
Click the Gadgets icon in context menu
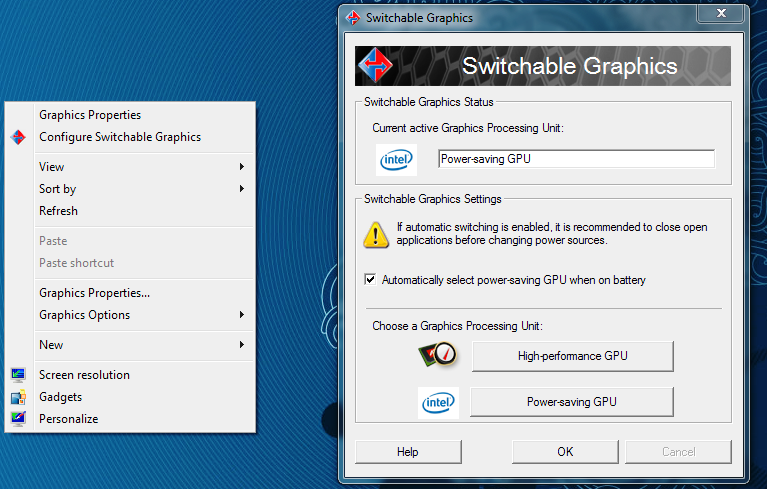18,397
